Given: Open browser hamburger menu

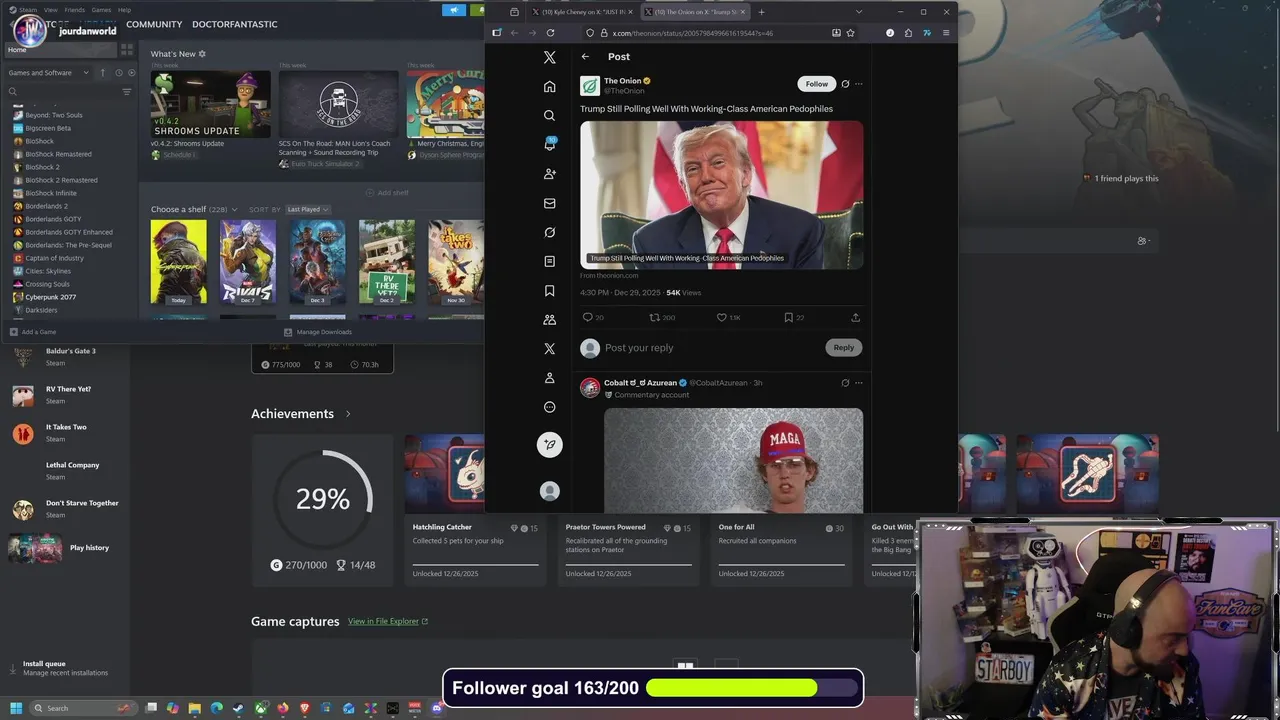Looking at the screenshot, I should coord(945,33).
